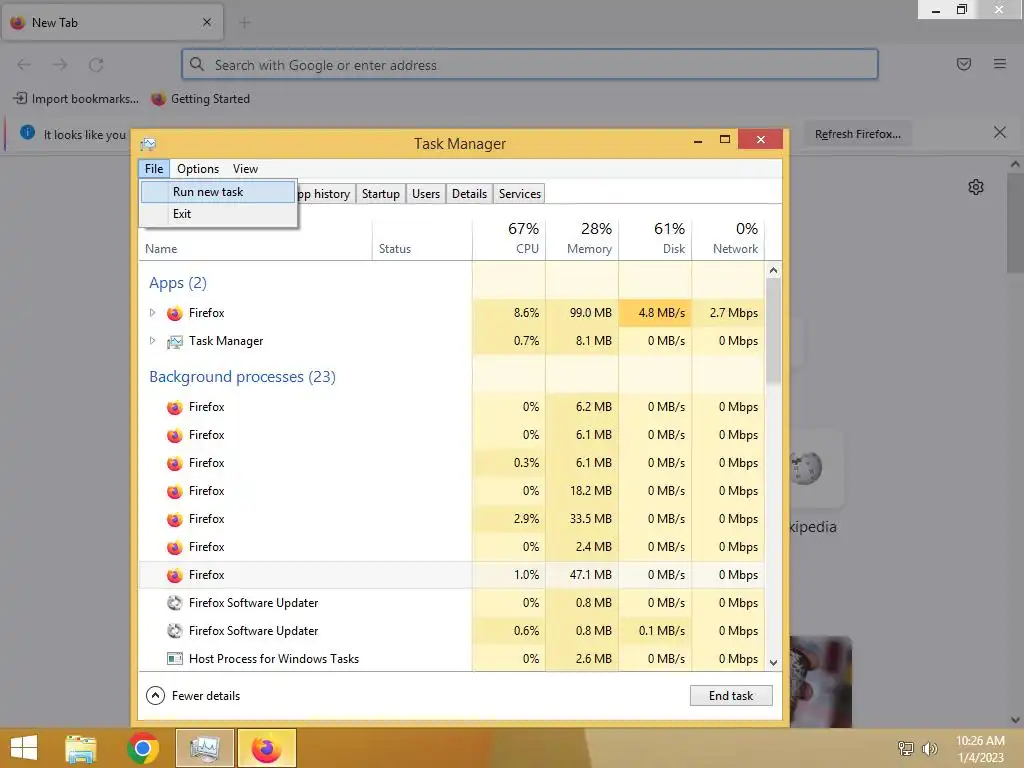Image resolution: width=1024 pixels, height=768 pixels.
Task: Close the New Tab tab in Firefox
Action: click(x=207, y=22)
